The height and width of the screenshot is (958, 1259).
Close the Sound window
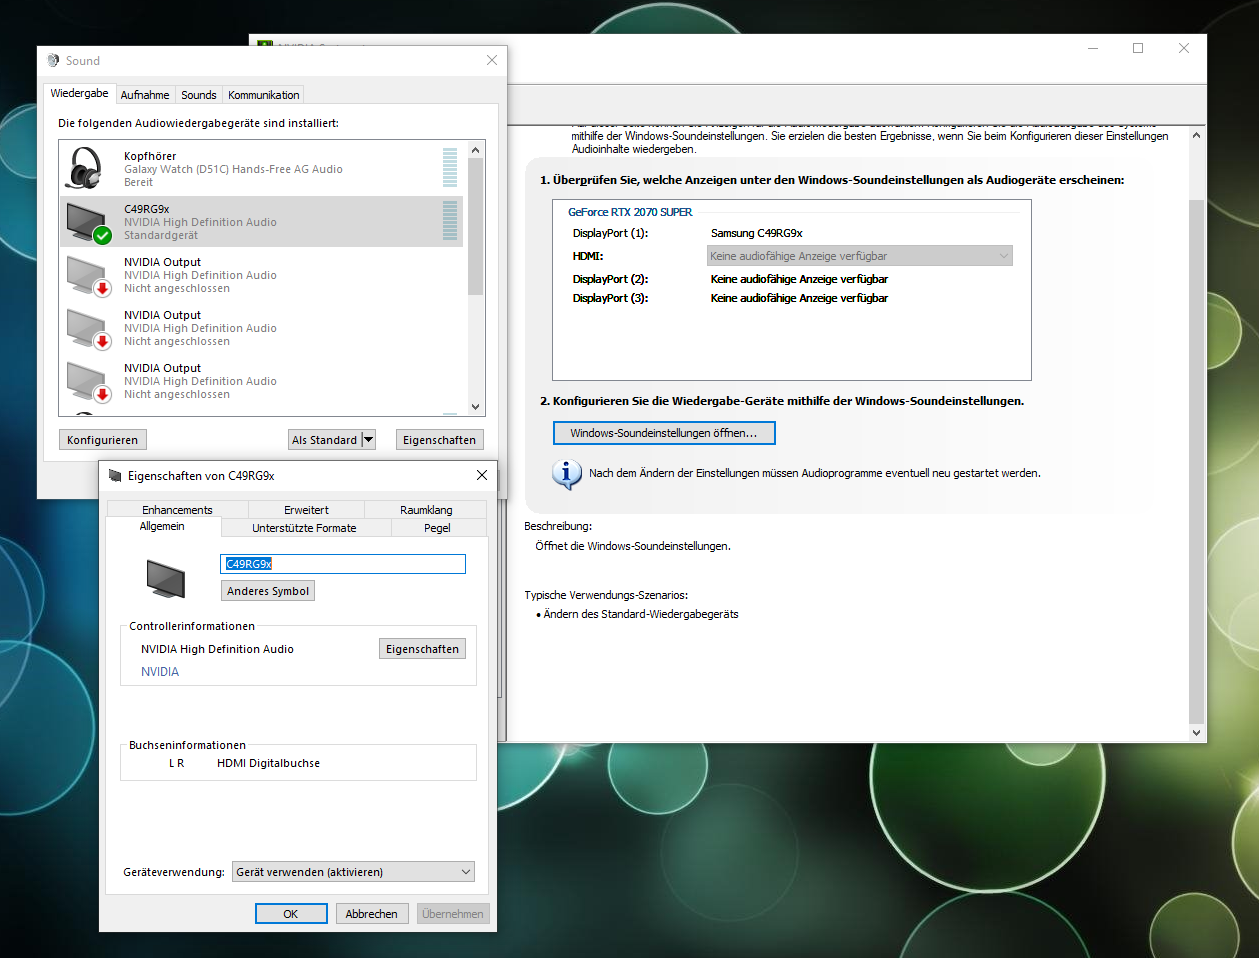click(492, 60)
